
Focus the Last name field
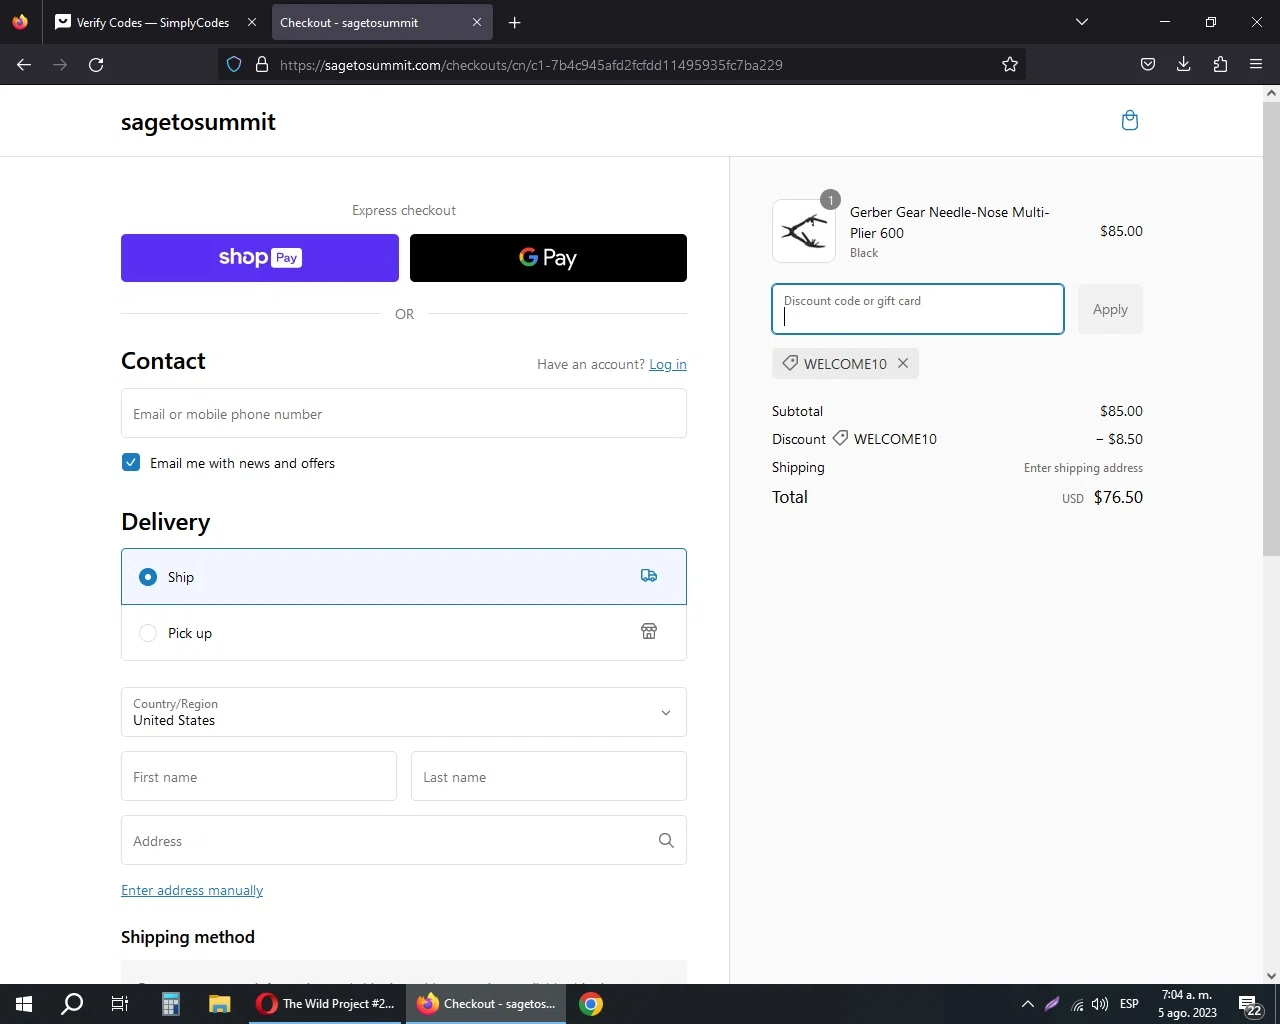549,777
